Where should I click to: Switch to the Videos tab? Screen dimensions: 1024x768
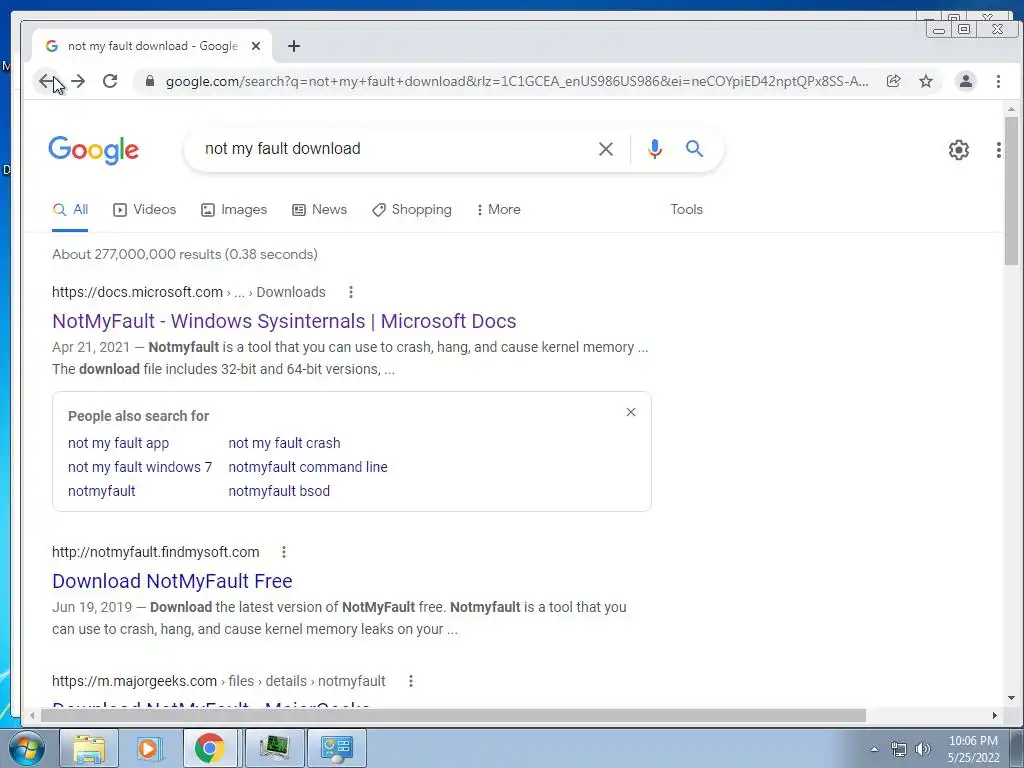[144, 210]
